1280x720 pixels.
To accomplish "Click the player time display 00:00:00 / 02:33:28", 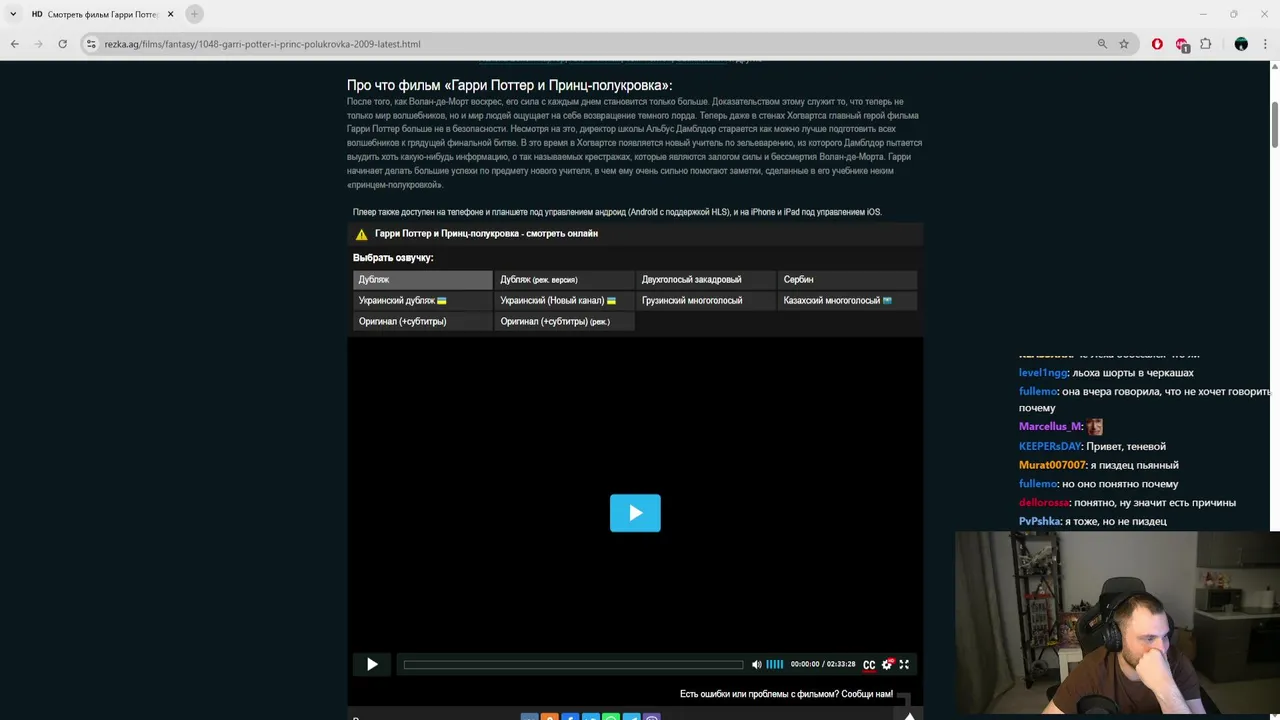I will (x=823, y=664).
